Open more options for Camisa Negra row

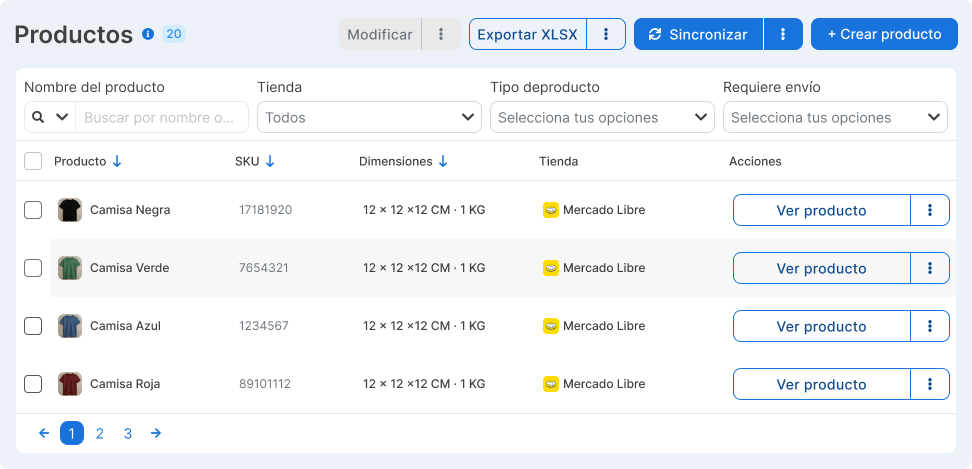(930, 210)
